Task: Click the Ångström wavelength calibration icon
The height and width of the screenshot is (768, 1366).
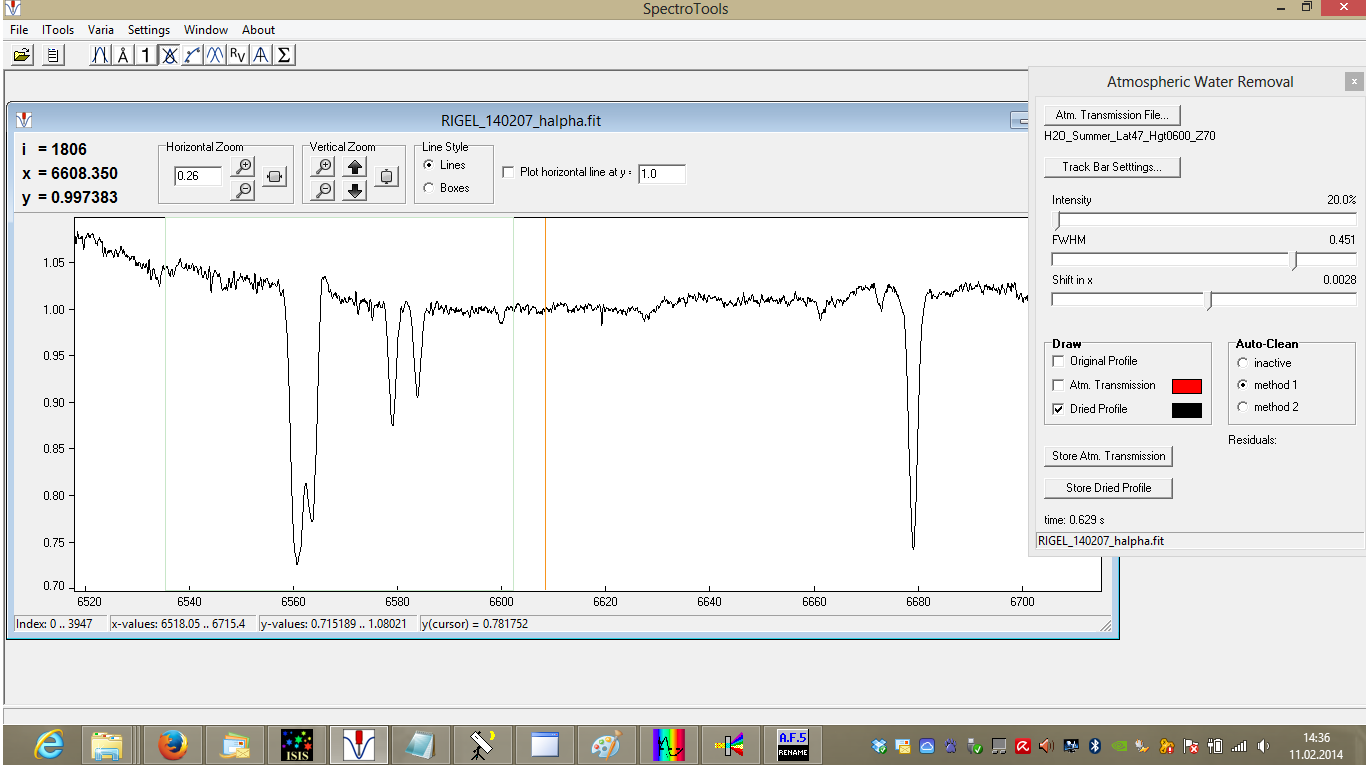Action: tap(123, 55)
